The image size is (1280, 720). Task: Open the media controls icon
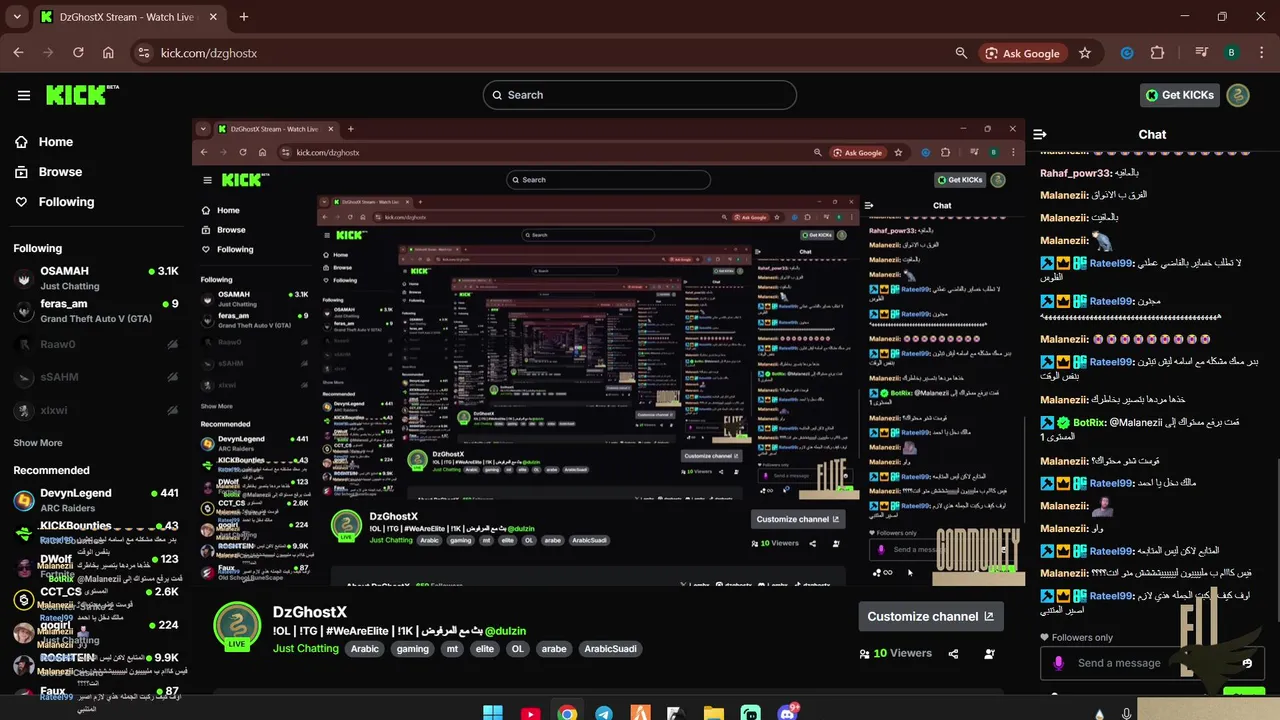coord(1202,53)
